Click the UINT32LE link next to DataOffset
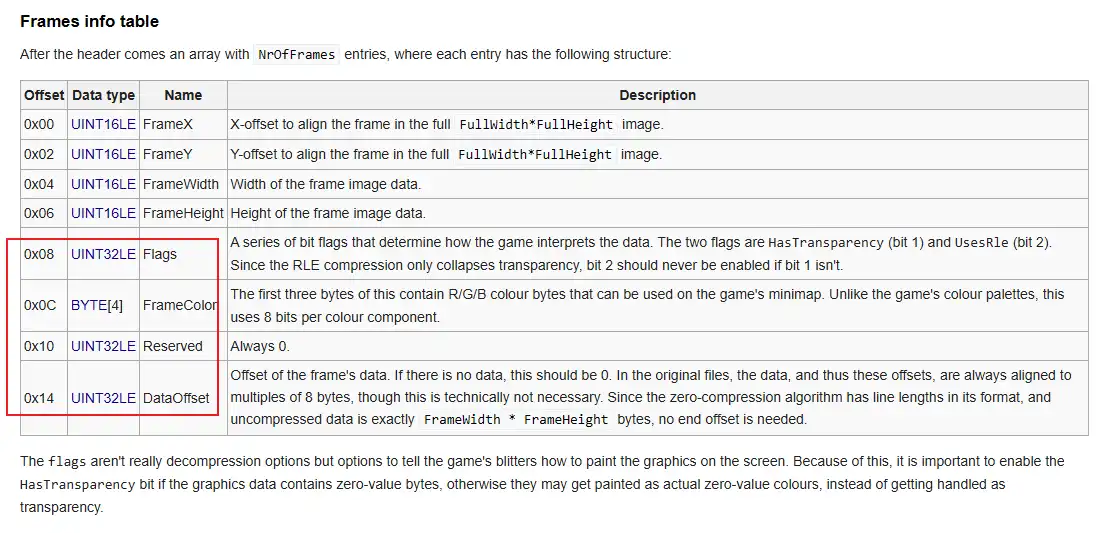 (x=103, y=398)
